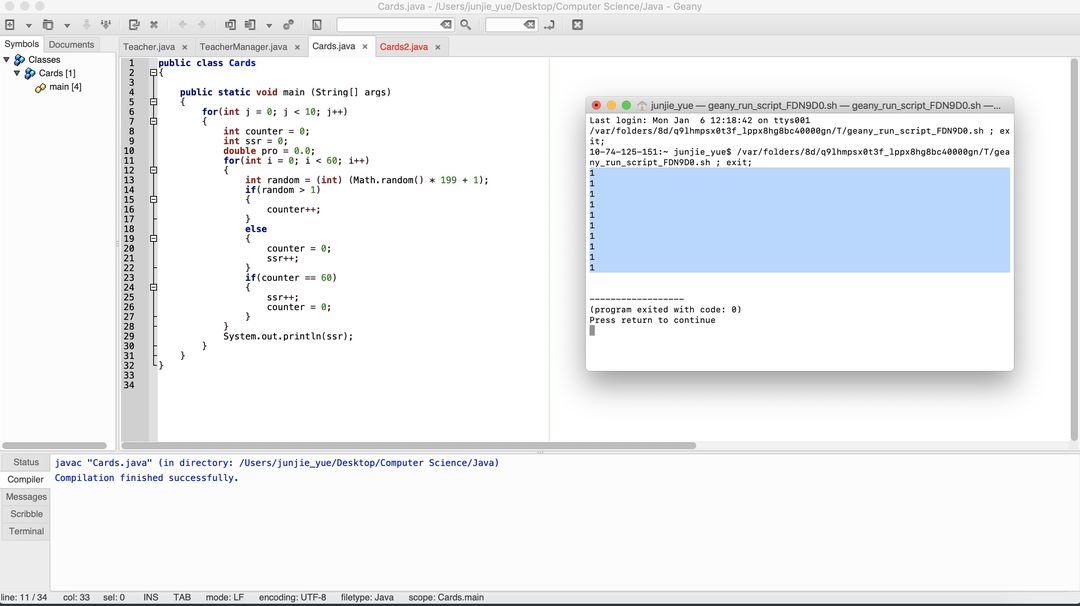Click the Build toolbar icon
The image size is (1080, 606).
coord(250,25)
